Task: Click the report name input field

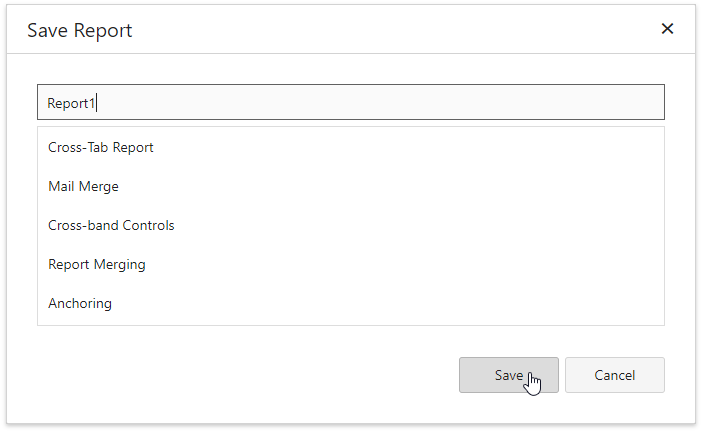Action: [350, 102]
